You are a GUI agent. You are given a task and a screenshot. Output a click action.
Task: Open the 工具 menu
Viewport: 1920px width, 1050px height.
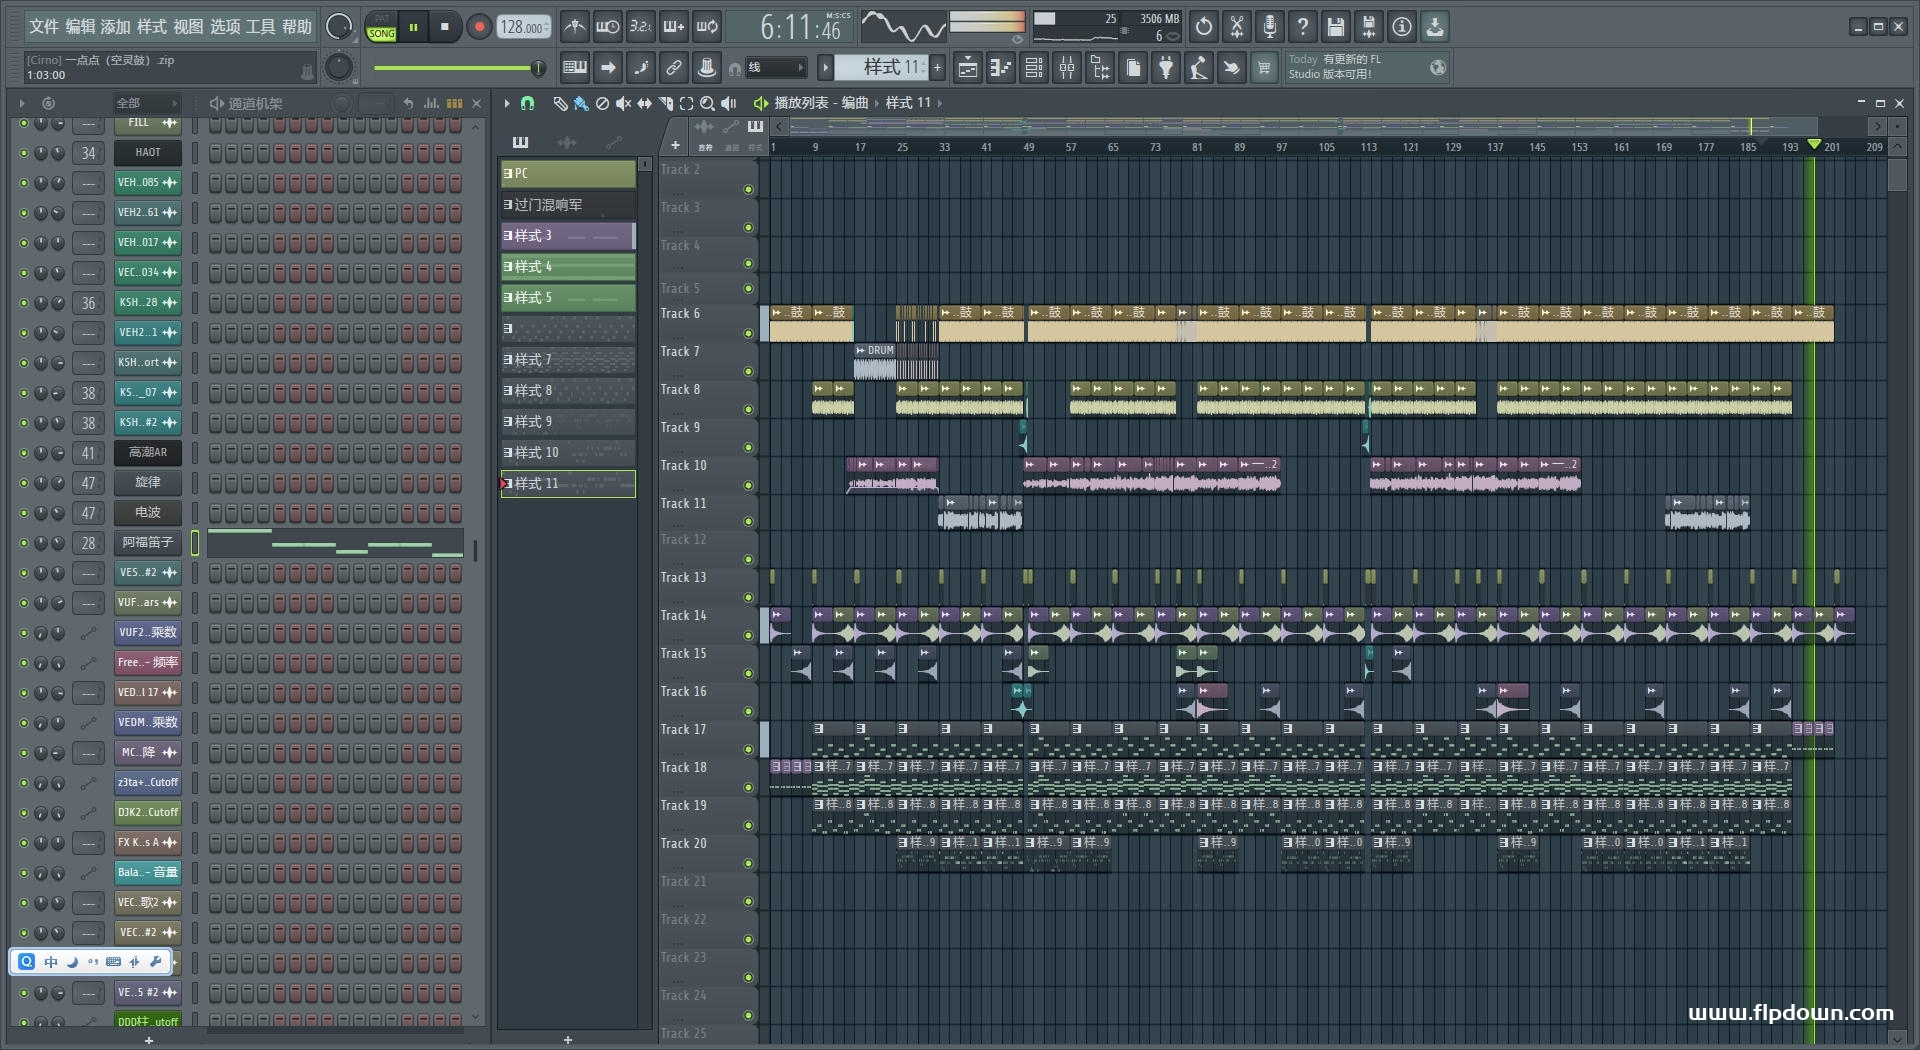260,27
